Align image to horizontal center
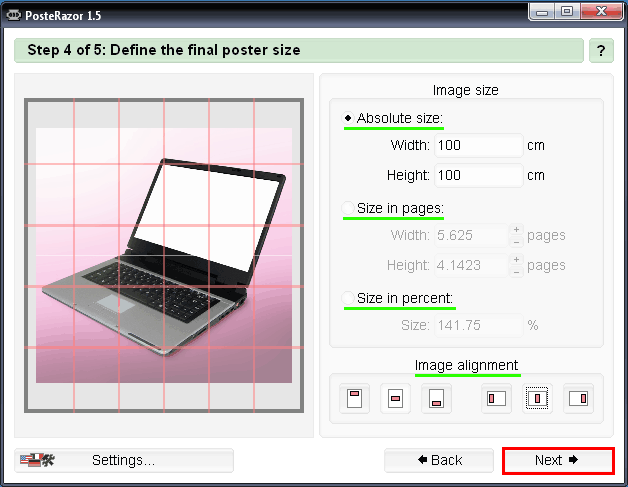 pos(537,398)
